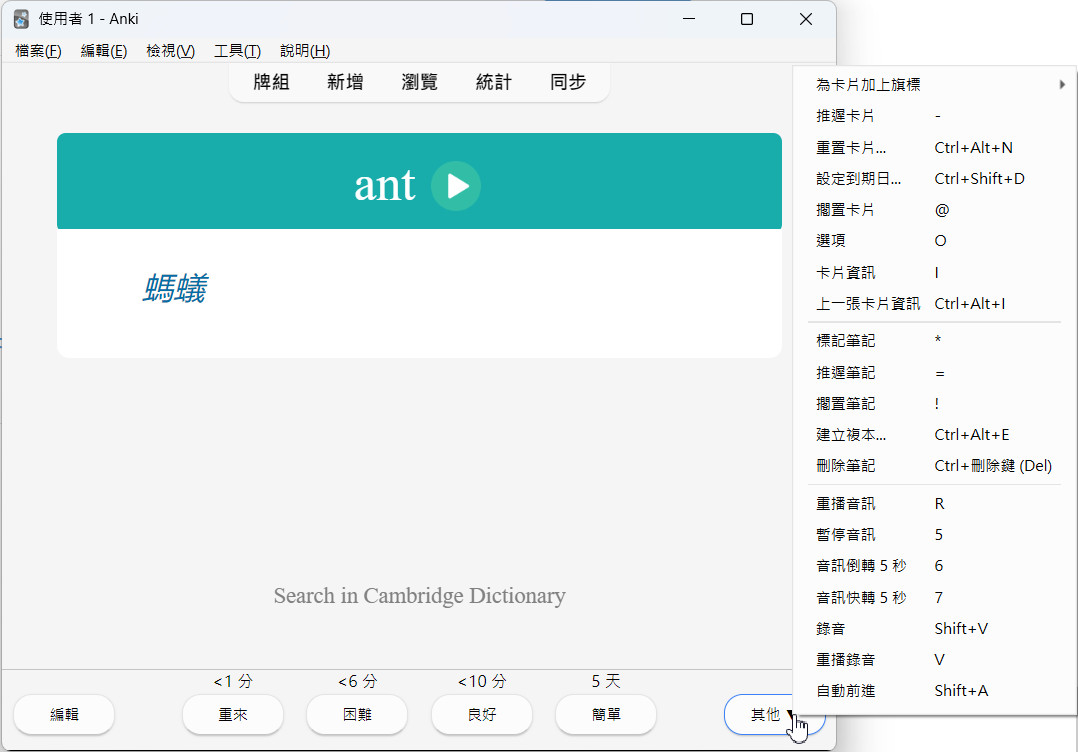1078x752 pixels.
Task: Toggle 自動前進 in the menu
Action: 846,690
